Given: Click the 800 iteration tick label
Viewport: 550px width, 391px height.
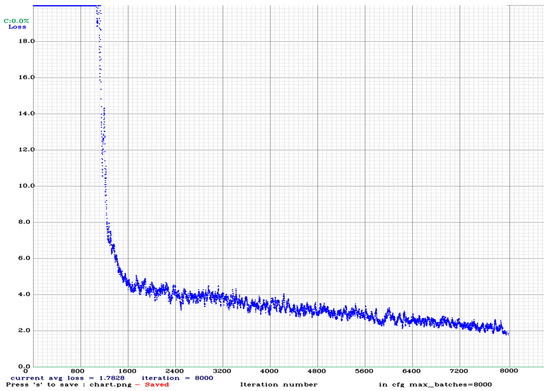Looking at the screenshot, I should click(x=78, y=371).
